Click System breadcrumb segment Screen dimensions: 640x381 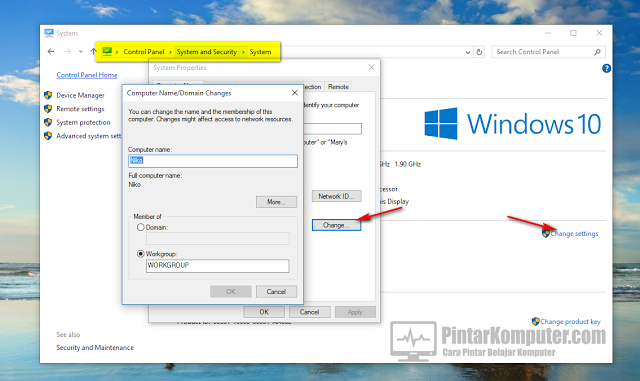[x=260, y=52]
